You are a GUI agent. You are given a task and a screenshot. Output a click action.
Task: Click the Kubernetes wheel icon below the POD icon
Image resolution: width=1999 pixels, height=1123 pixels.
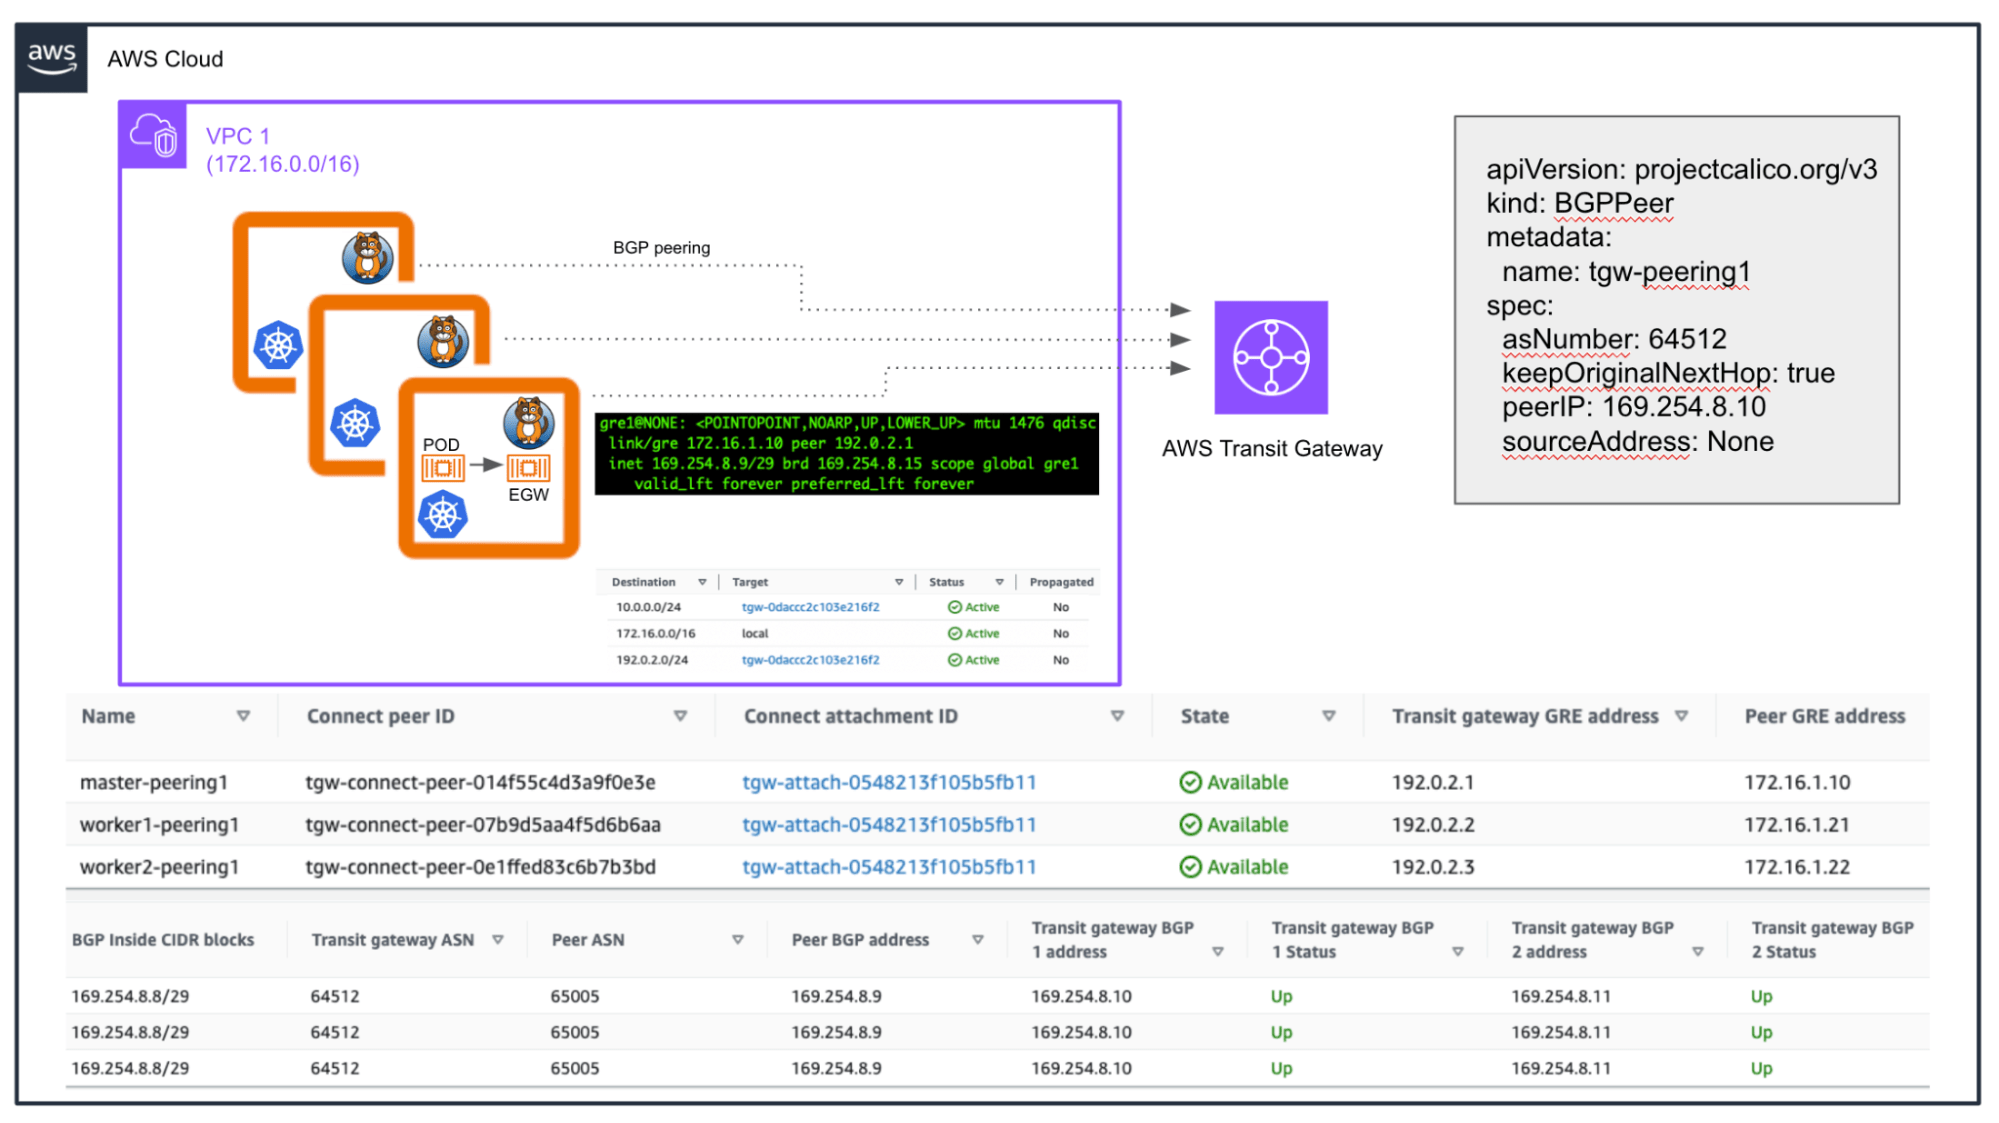pos(443,515)
